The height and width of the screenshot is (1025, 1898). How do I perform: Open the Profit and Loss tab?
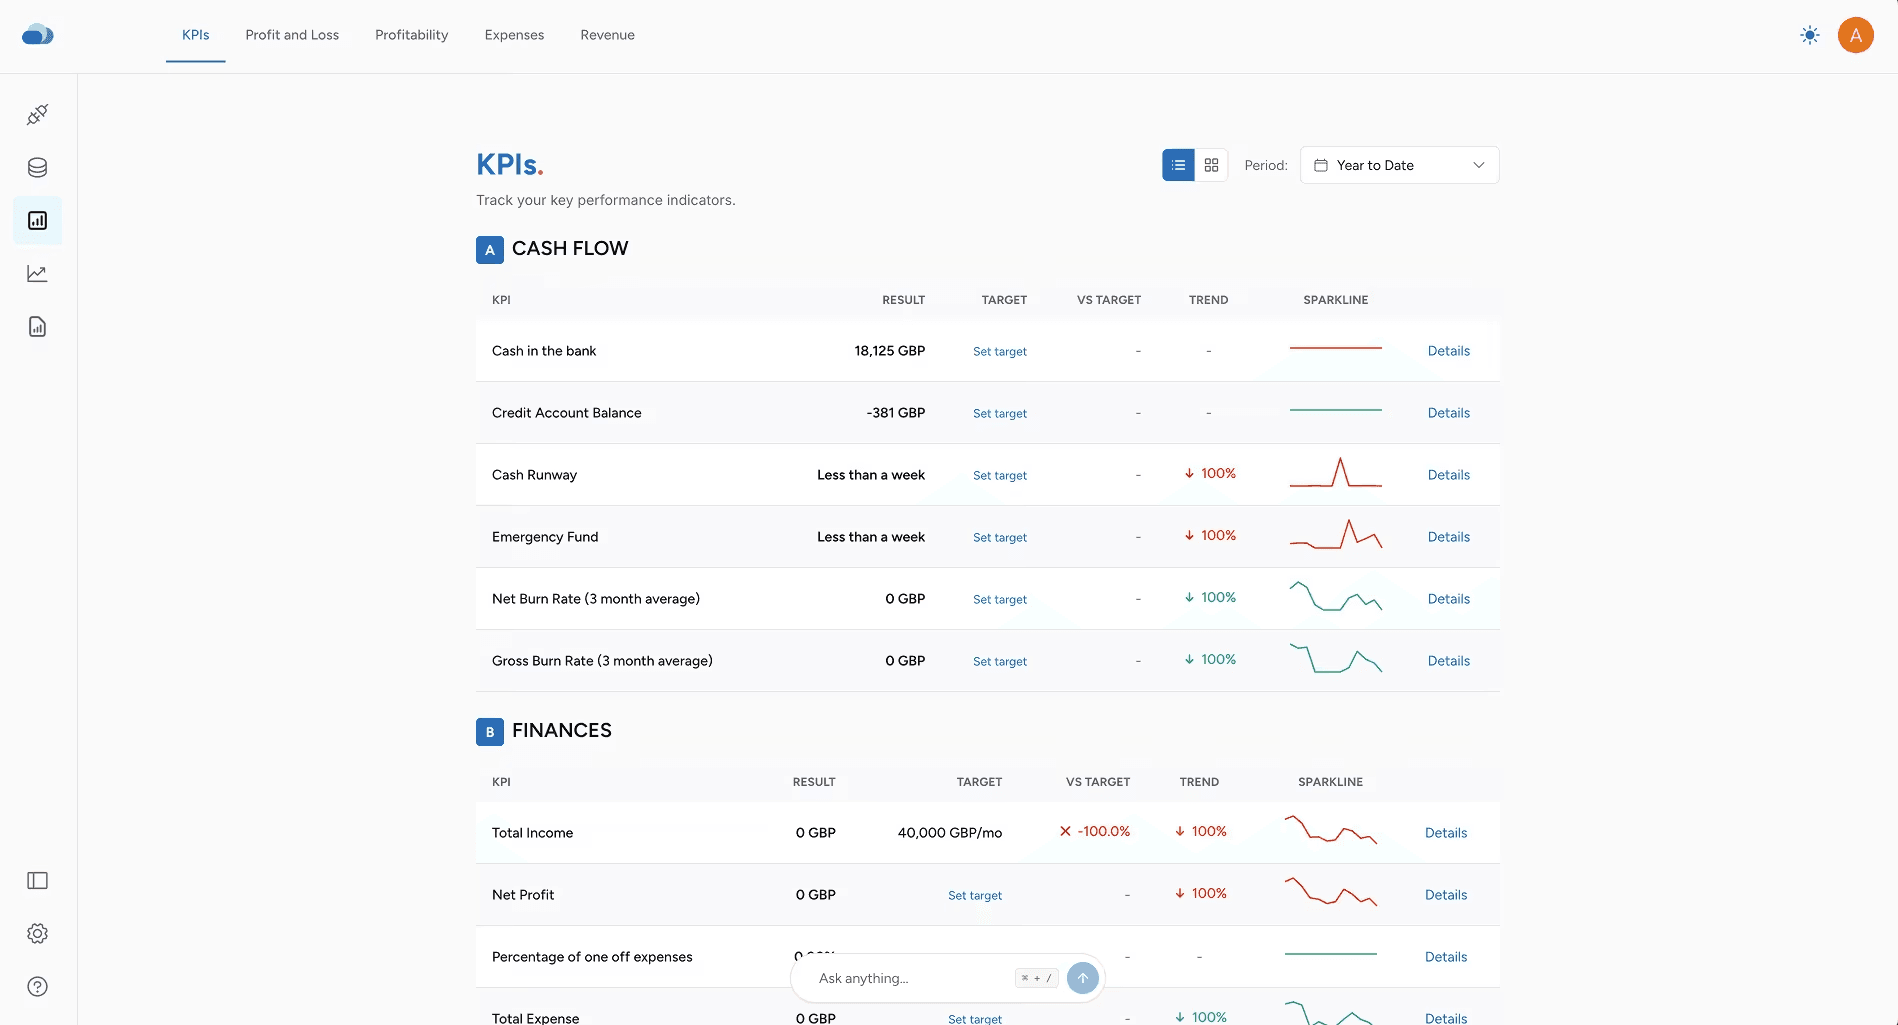[292, 35]
